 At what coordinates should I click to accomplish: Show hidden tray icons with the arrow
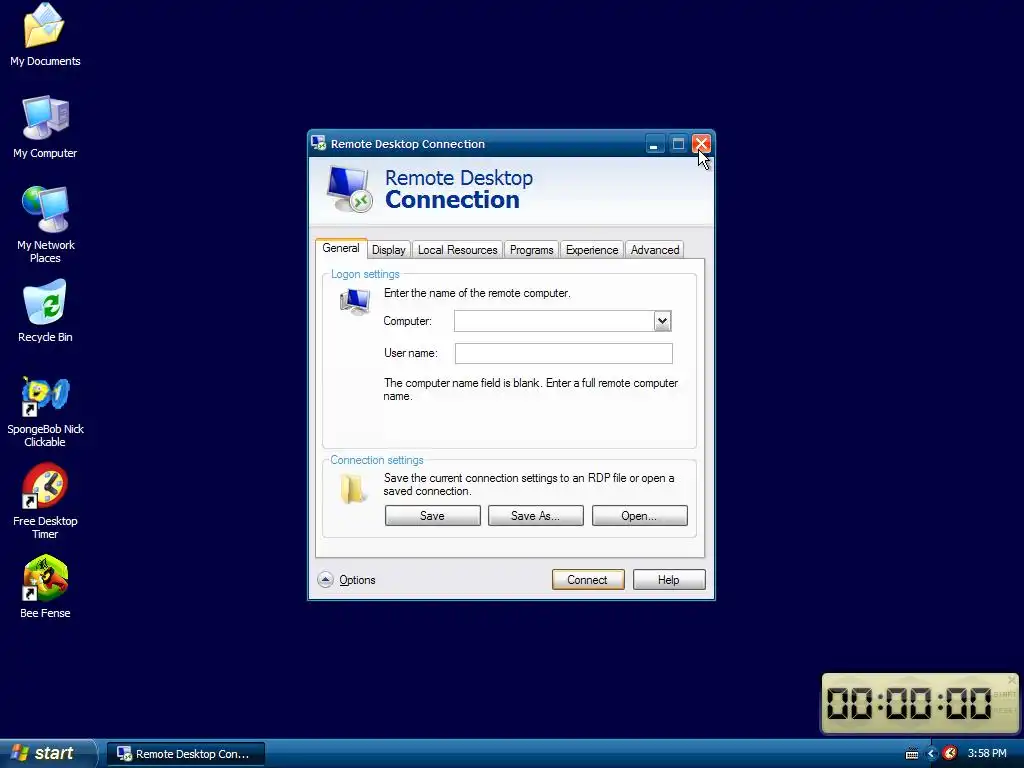[931, 754]
